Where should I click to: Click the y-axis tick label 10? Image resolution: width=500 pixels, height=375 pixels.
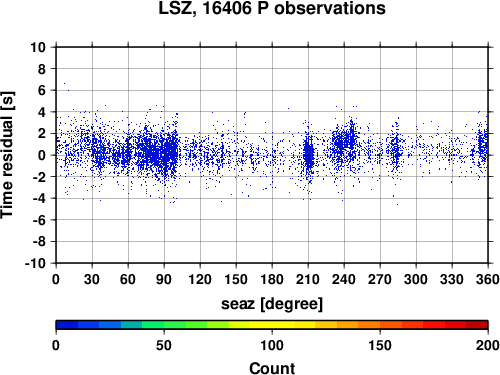[x=38, y=47]
